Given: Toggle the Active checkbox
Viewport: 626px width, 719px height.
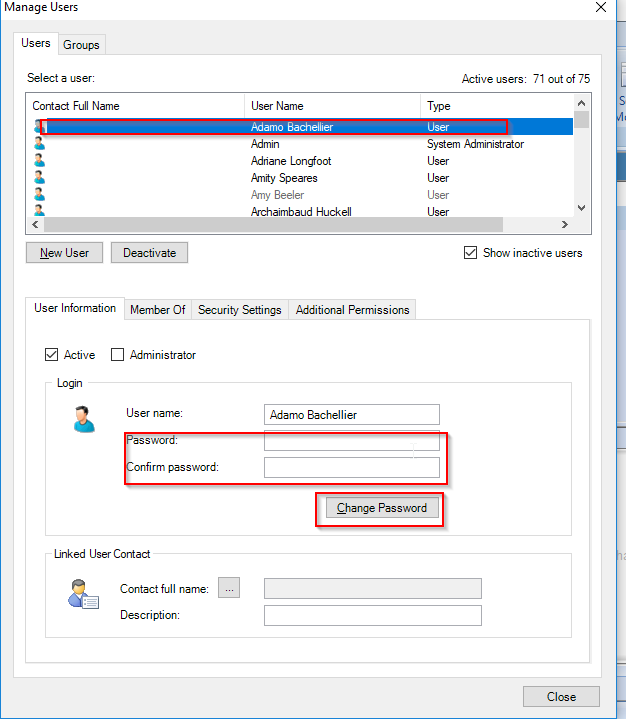Looking at the screenshot, I should click(x=51, y=354).
